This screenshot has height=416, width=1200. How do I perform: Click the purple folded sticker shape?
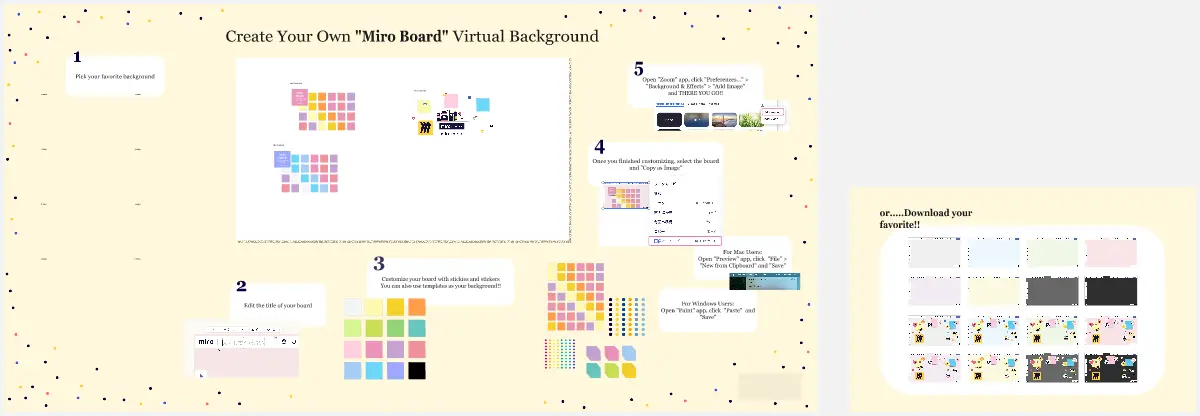tap(594, 353)
